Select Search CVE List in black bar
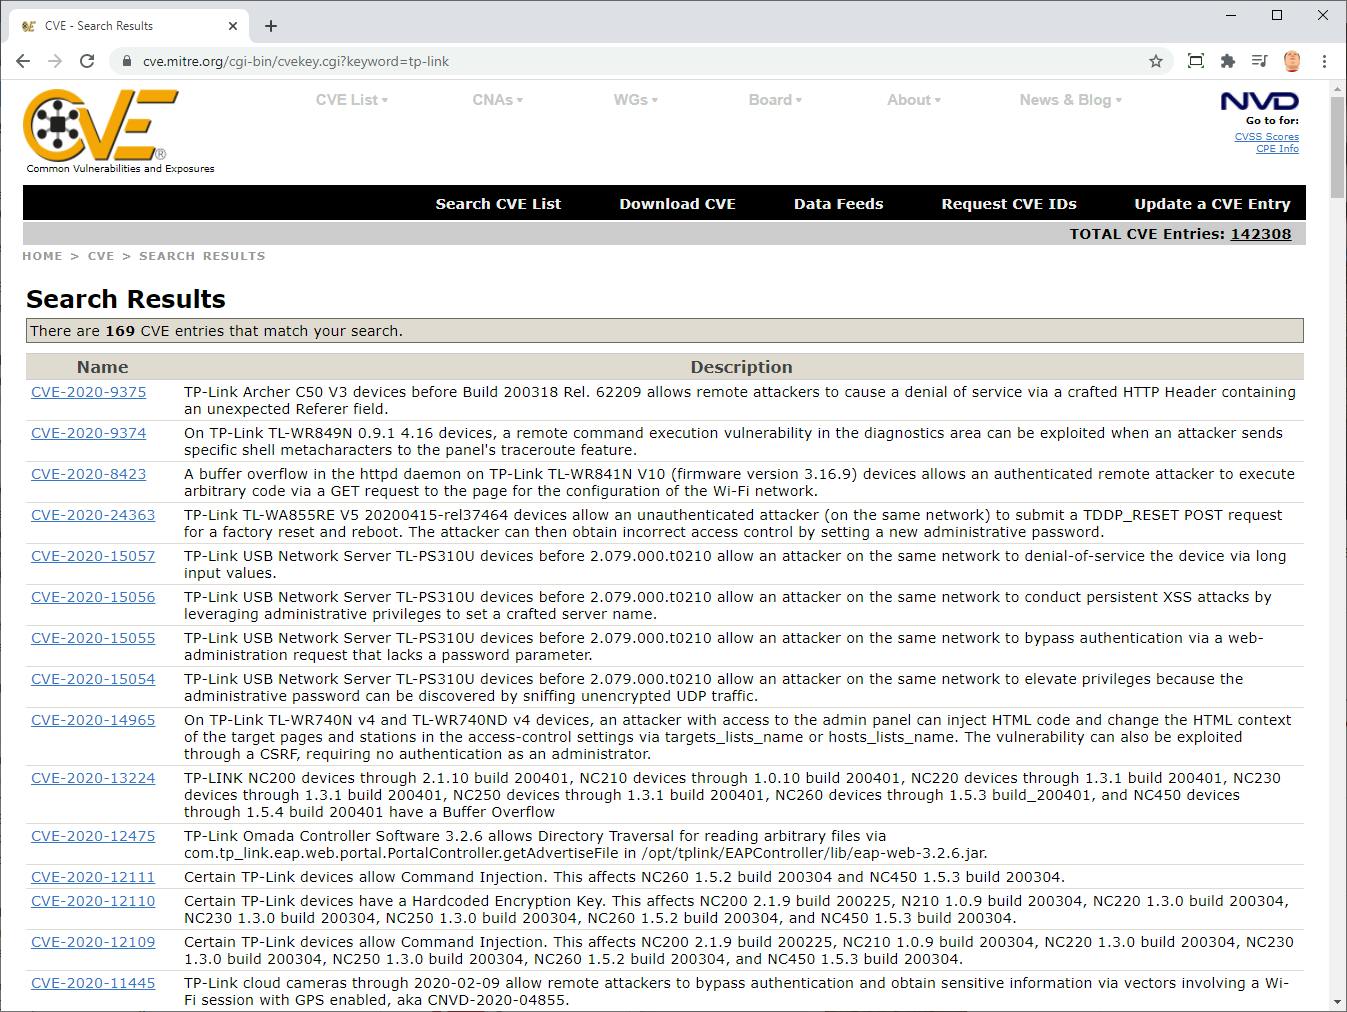Screen dimensions: 1347x1012 tap(498, 204)
